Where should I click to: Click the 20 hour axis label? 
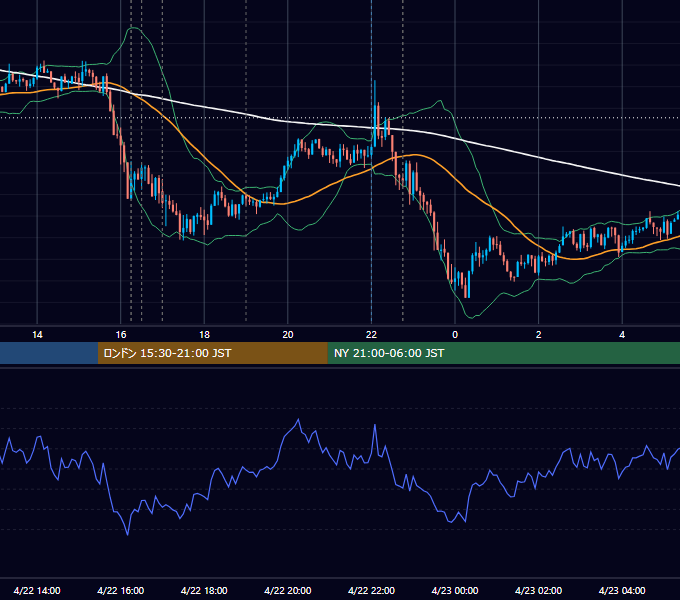click(288, 335)
